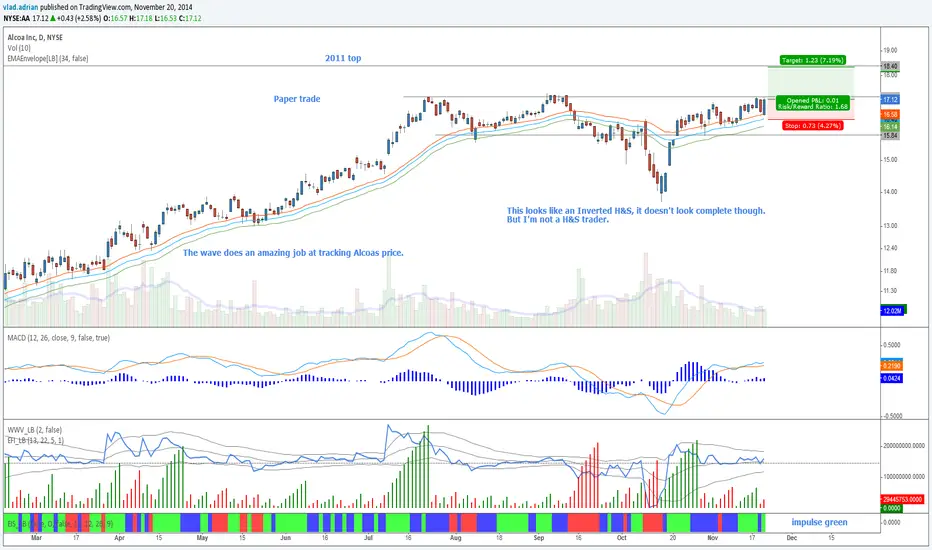Select the 15.84 price level tag
The image size is (932, 550).
pos(890,136)
